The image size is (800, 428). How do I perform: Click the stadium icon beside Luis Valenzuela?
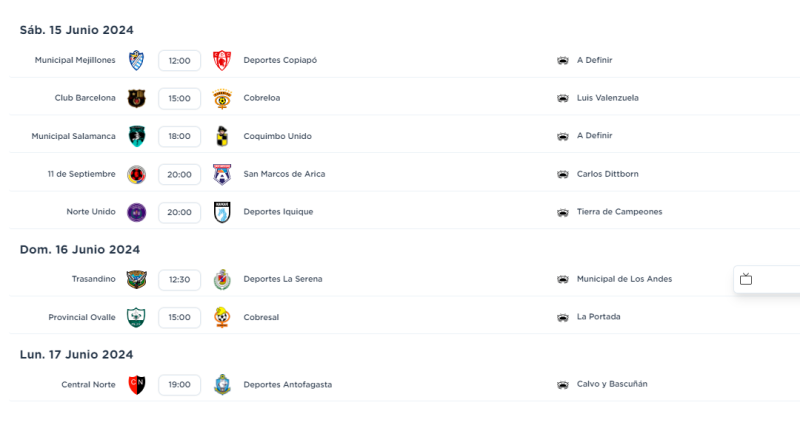click(563, 98)
